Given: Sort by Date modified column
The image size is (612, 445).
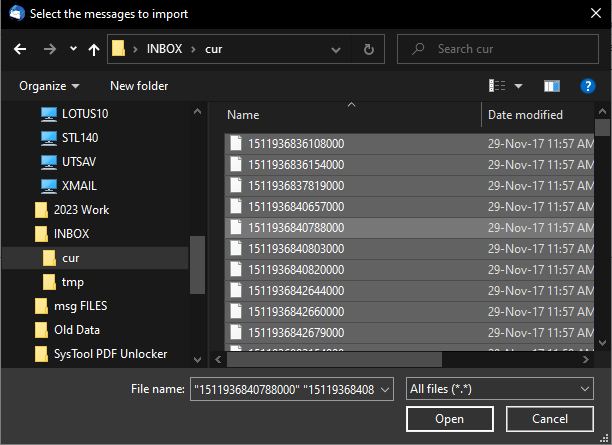Looking at the screenshot, I should (x=525, y=115).
